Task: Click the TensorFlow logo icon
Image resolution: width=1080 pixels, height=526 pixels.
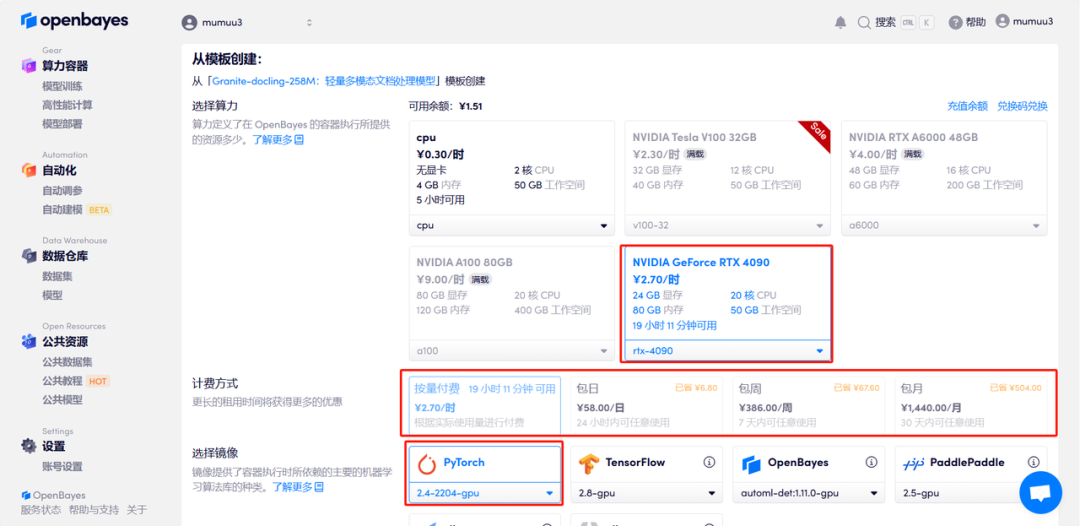Action: 589,465
